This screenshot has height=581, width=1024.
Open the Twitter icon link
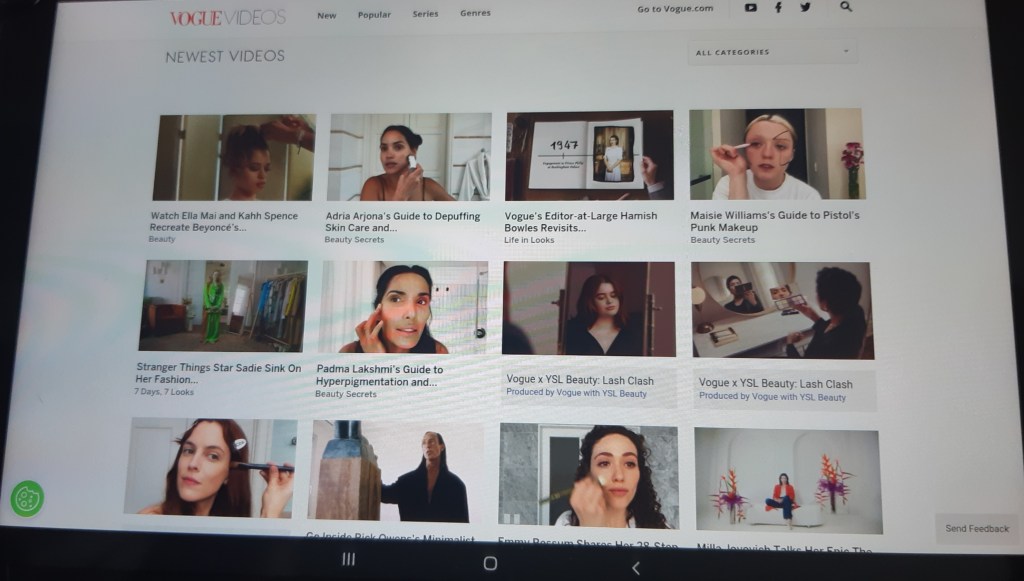805,8
